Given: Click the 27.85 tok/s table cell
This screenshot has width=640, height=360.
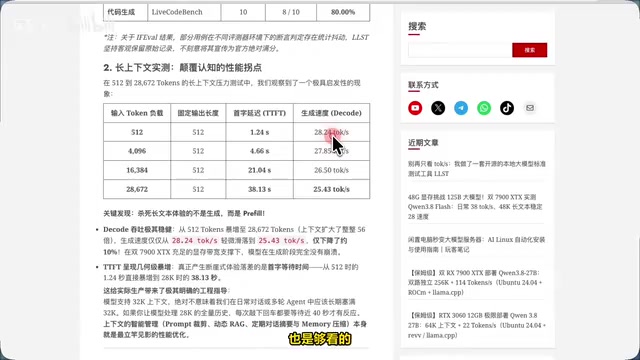Looking at the screenshot, I should (331, 151).
